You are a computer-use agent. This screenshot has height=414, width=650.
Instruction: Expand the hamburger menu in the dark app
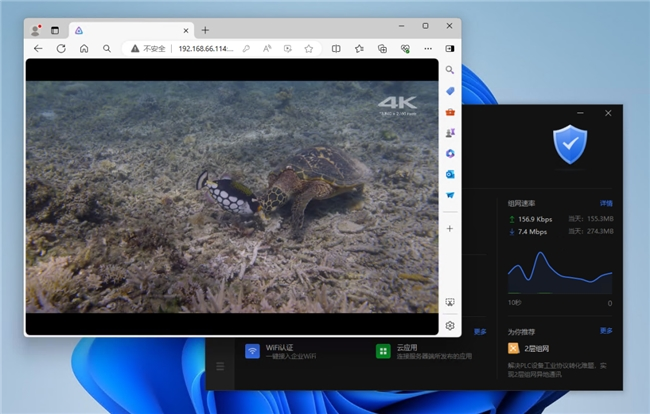click(220, 367)
